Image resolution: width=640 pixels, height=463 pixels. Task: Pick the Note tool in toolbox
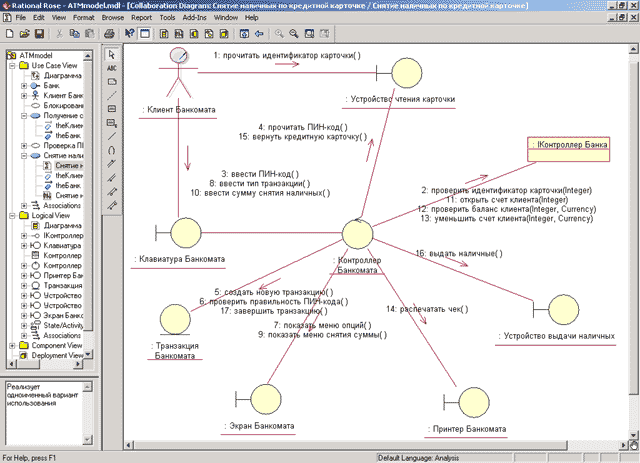(112, 83)
